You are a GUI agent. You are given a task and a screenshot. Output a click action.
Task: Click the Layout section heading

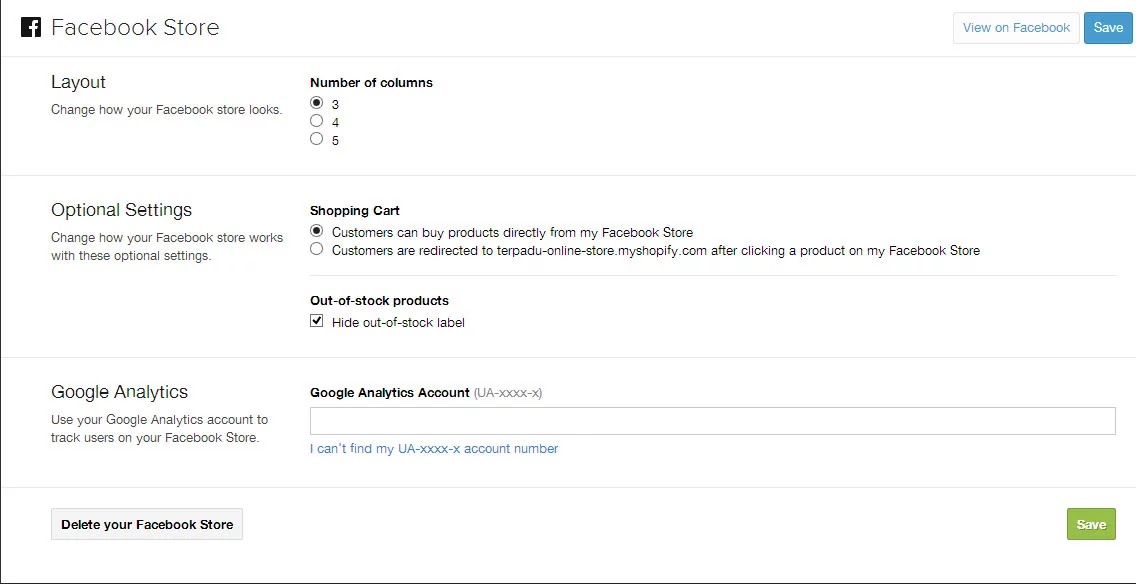pyautogui.click(x=78, y=82)
